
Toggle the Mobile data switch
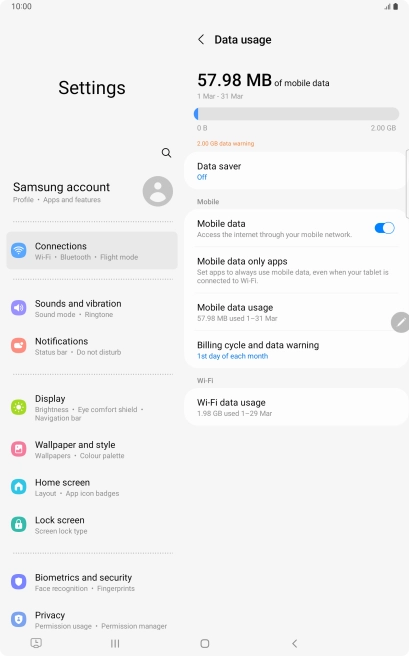384,228
